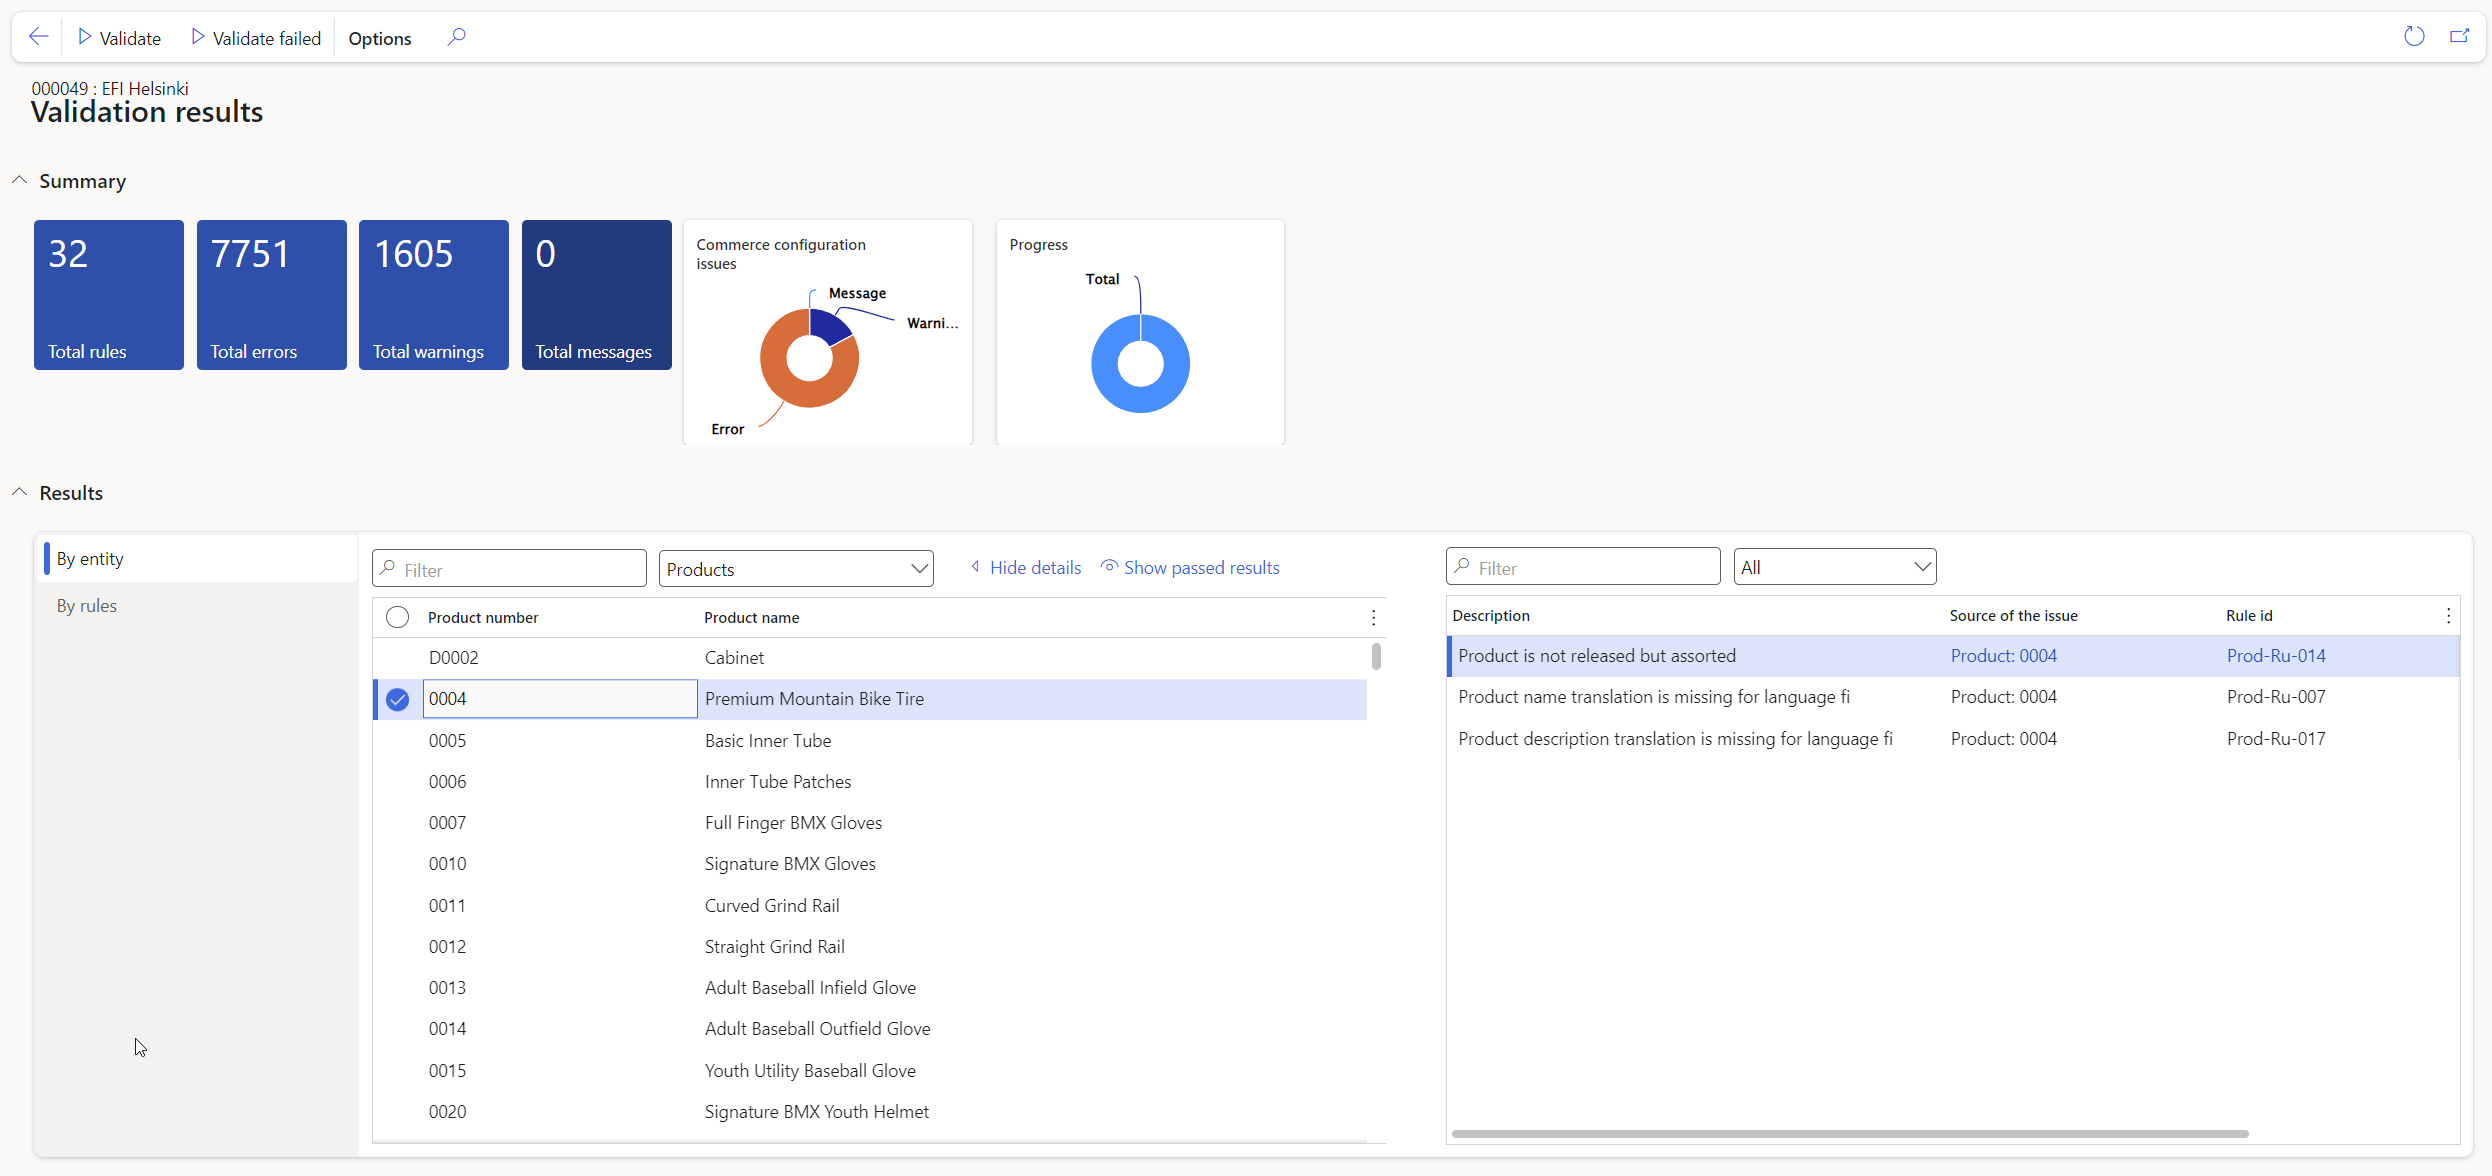Sort by Rule id column header
Image resolution: width=2492 pixels, height=1176 pixels.
tap(2249, 615)
